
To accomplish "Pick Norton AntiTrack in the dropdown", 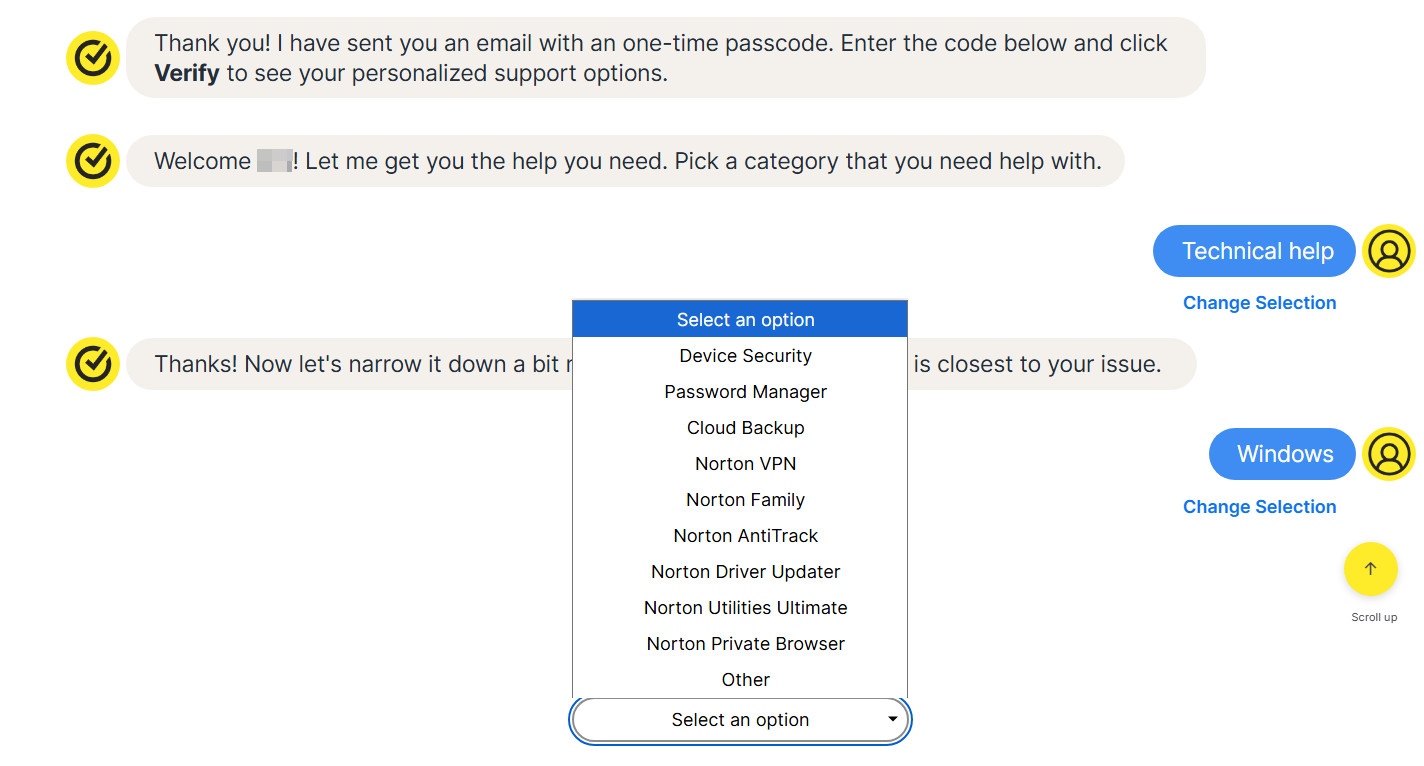I will point(745,536).
